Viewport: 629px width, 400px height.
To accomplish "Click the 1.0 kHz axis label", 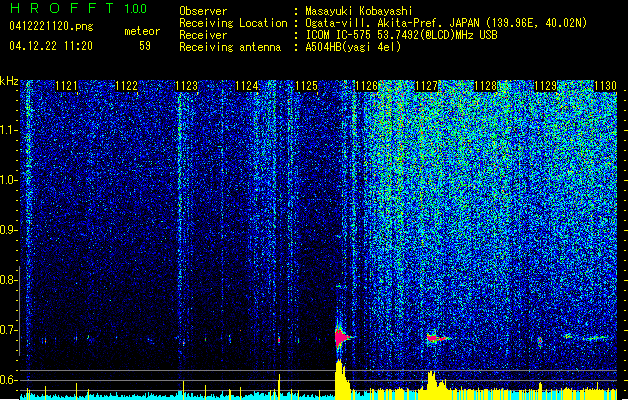I will [8, 181].
